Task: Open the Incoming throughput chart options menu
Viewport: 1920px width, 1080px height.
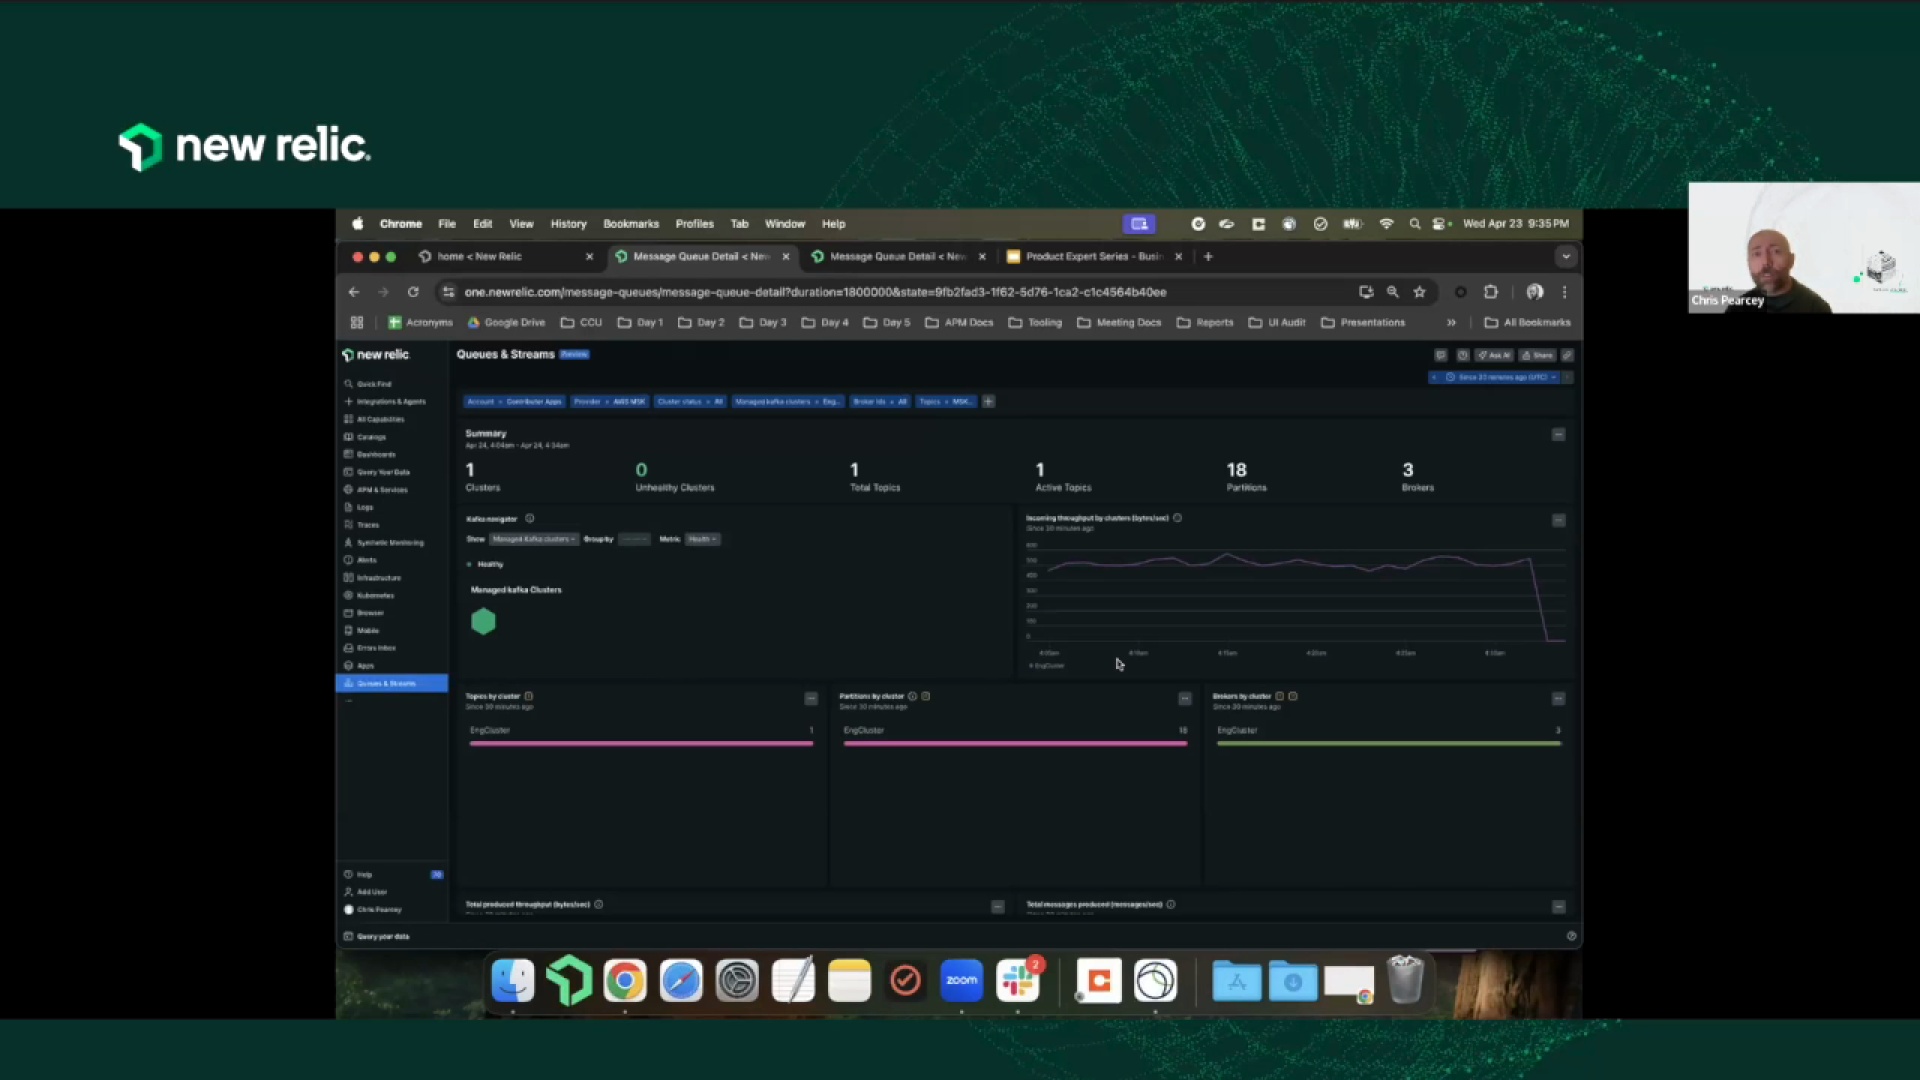Action: pyautogui.click(x=1558, y=521)
